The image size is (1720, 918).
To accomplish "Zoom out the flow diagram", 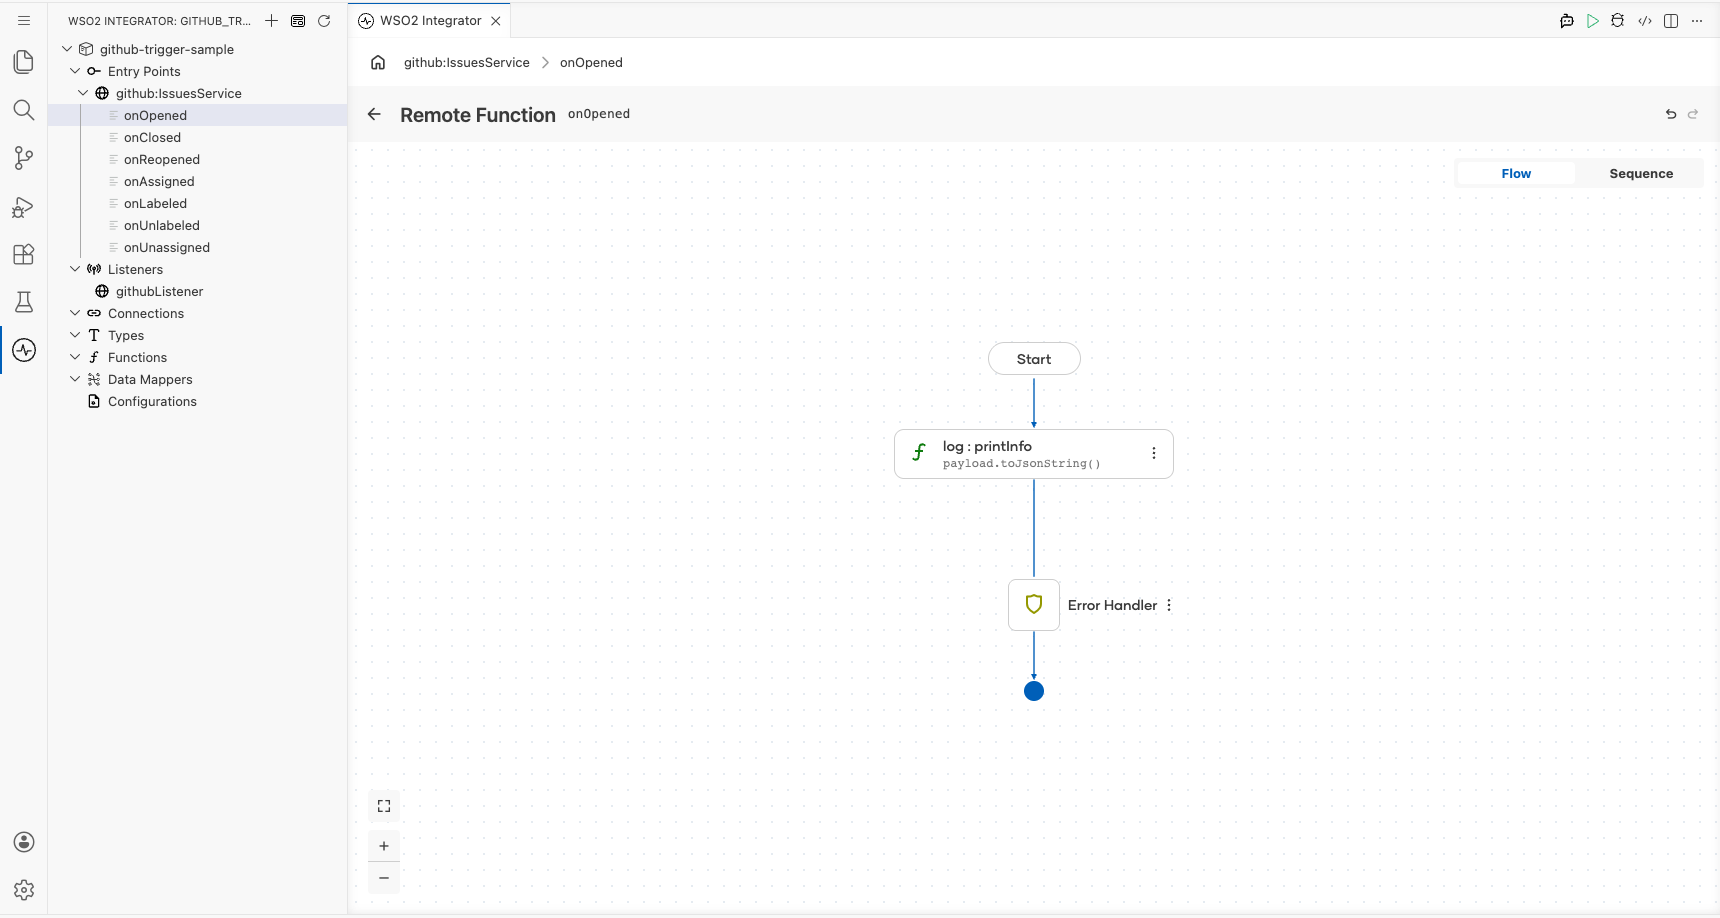I will [384, 878].
